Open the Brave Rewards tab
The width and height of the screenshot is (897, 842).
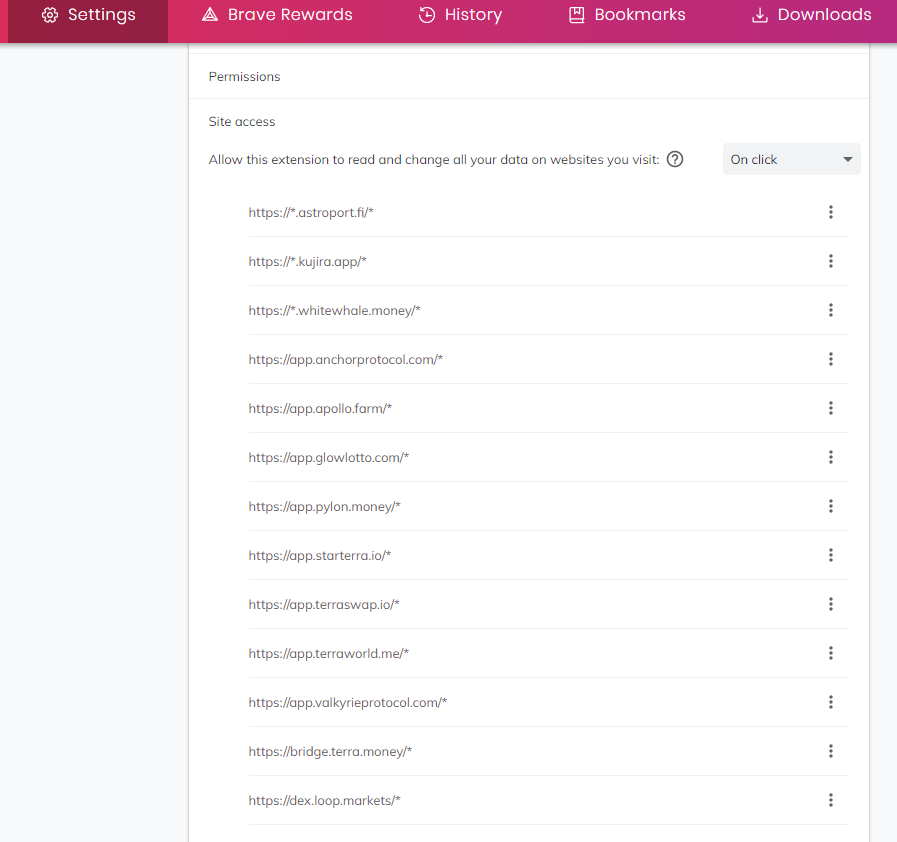pyautogui.click(x=277, y=15)
